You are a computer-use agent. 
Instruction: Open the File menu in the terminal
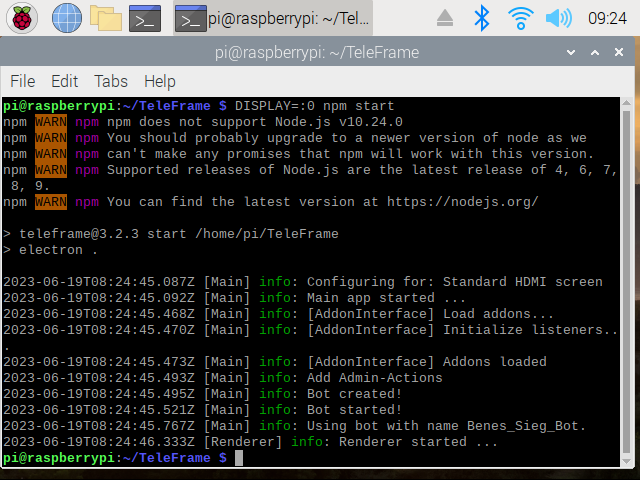(22, 81)
